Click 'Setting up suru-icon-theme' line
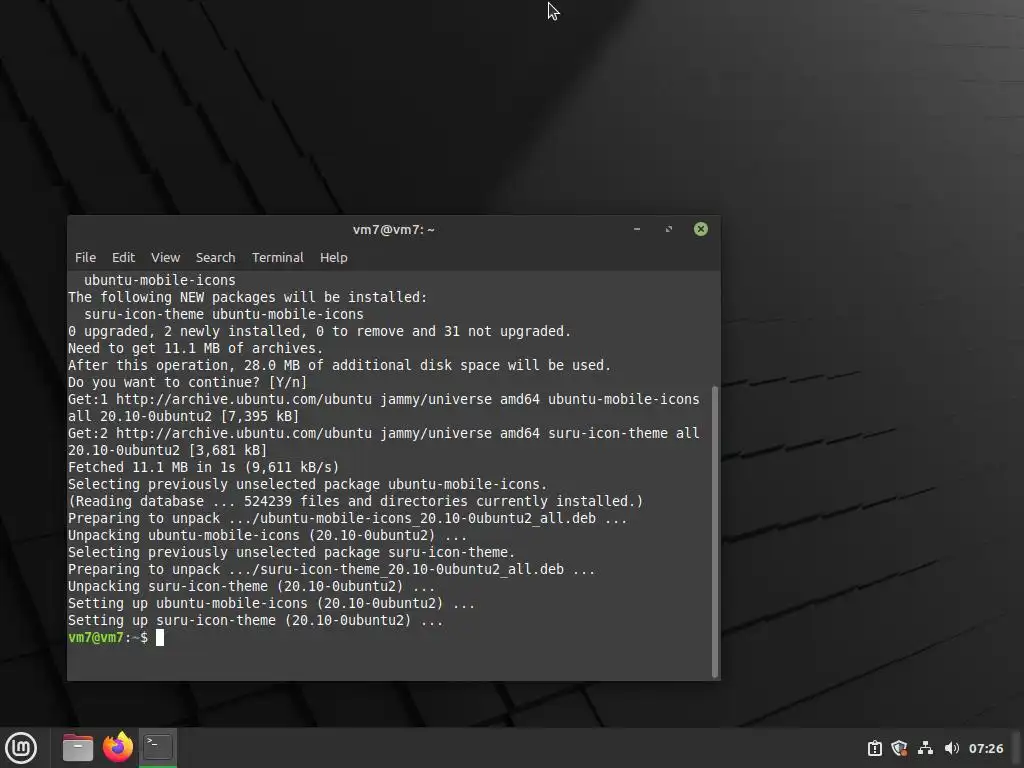The height and width of the screenshot is (768, 1024). tap(255, 620)
